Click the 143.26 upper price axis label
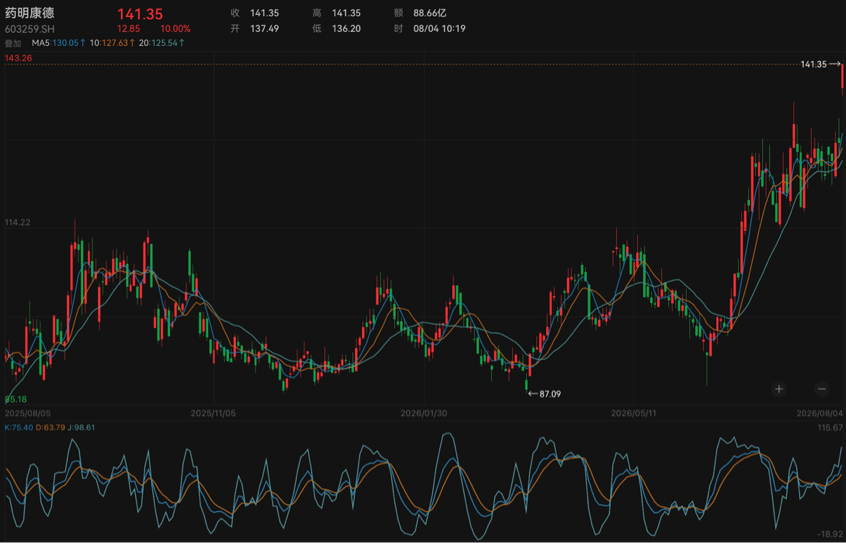 click(x=18, y=58)
